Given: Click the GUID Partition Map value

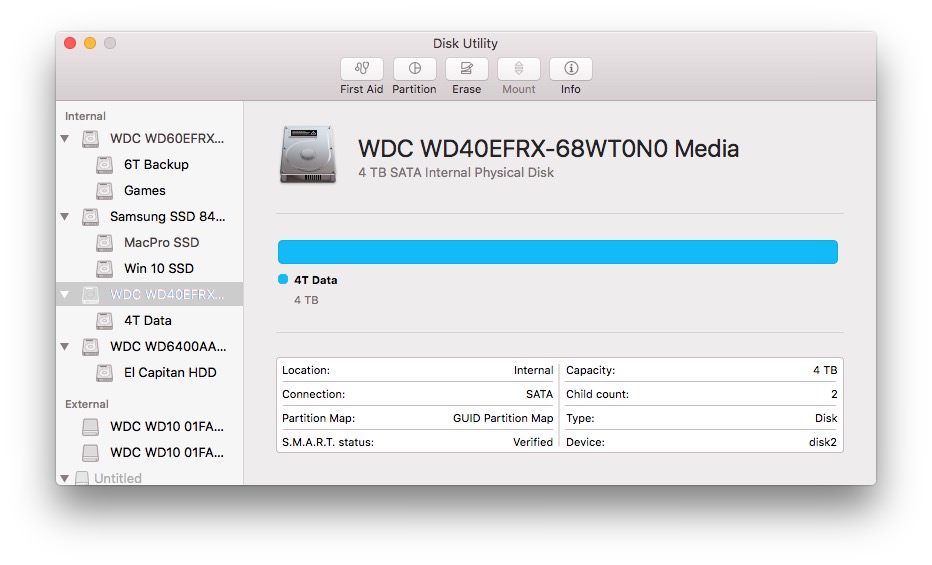Looking at the screenshot, I should click(503, 418).
